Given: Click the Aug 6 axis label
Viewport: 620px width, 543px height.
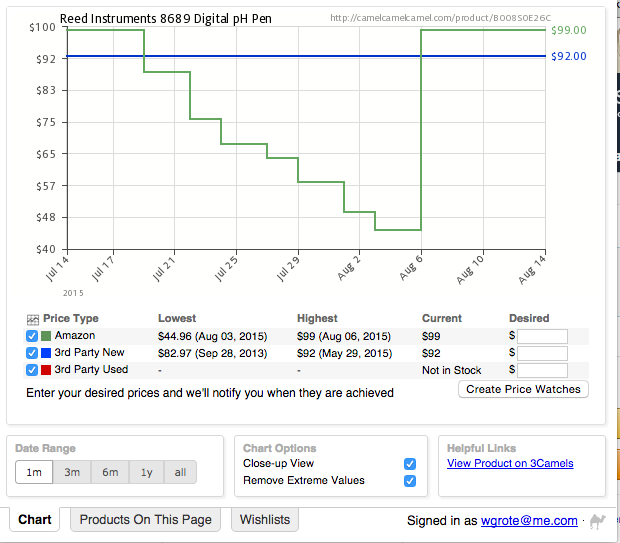Looking at the screenshot, I should [411, 268].
